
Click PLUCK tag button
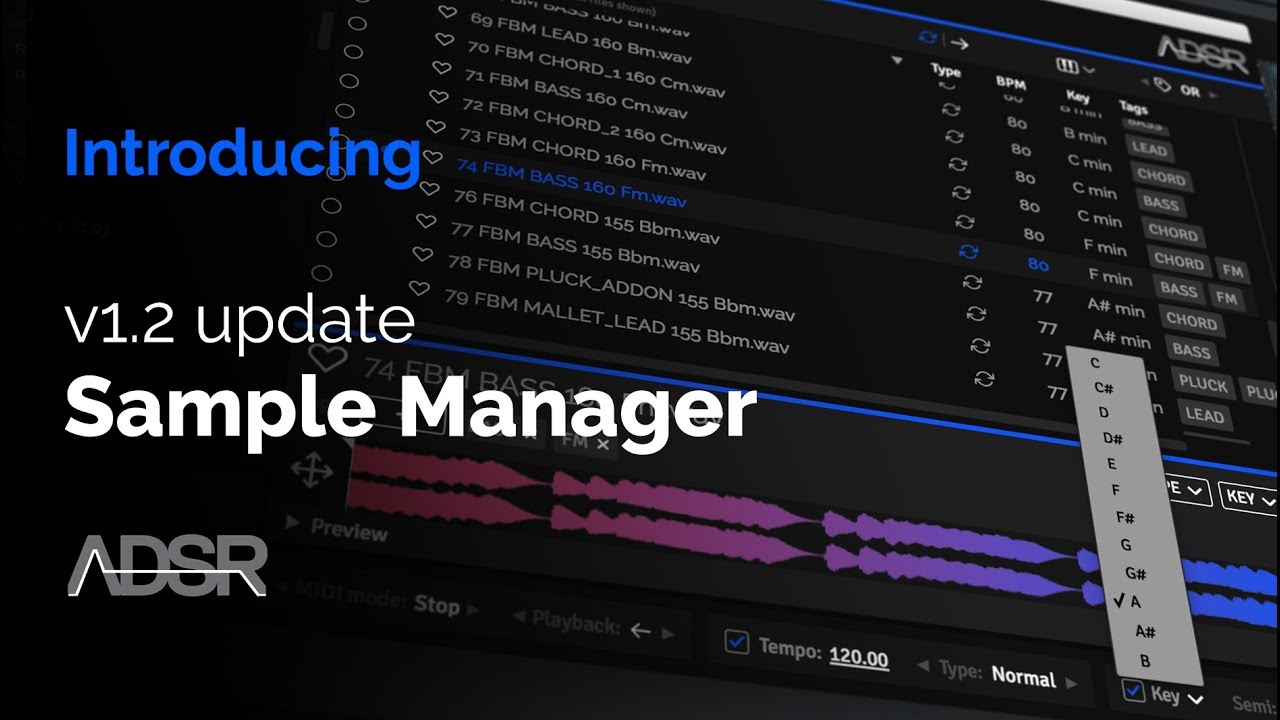(x=1203, y=384)
